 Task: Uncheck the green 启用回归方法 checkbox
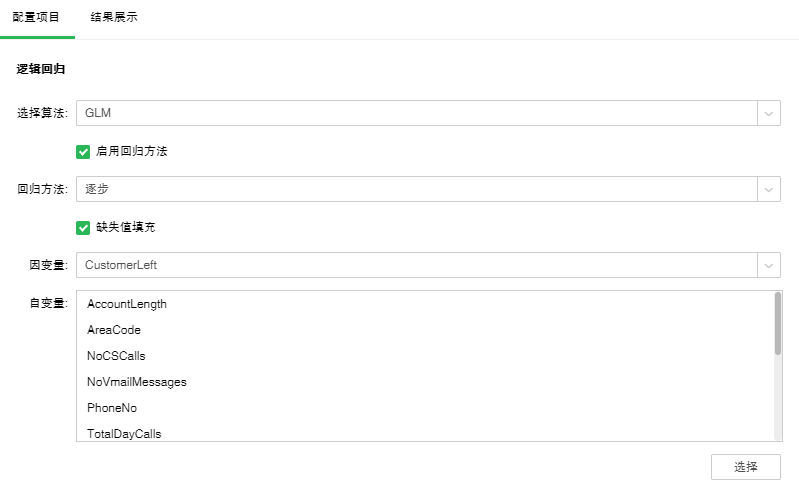(83, 152)
